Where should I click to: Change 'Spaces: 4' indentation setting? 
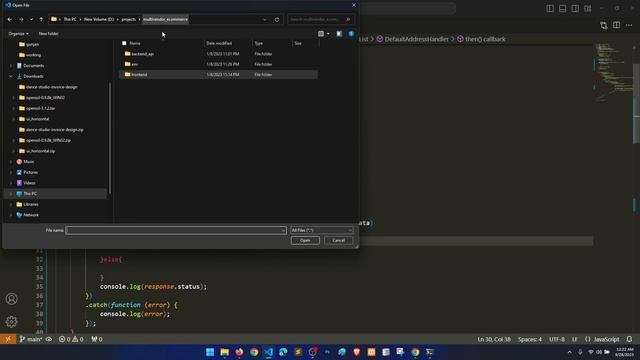click(x=530, y=339)
